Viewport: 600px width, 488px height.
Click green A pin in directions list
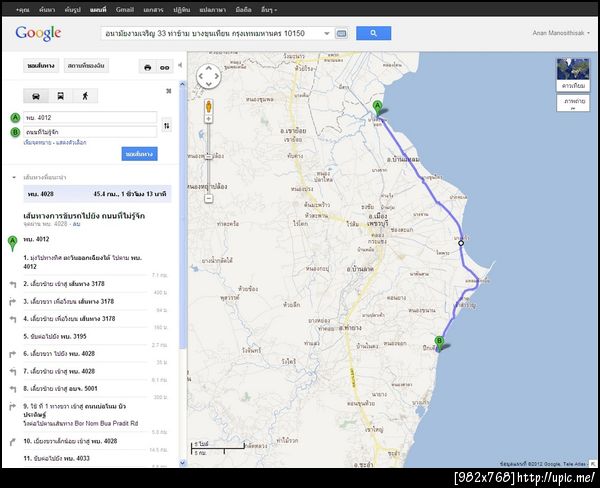13,243
